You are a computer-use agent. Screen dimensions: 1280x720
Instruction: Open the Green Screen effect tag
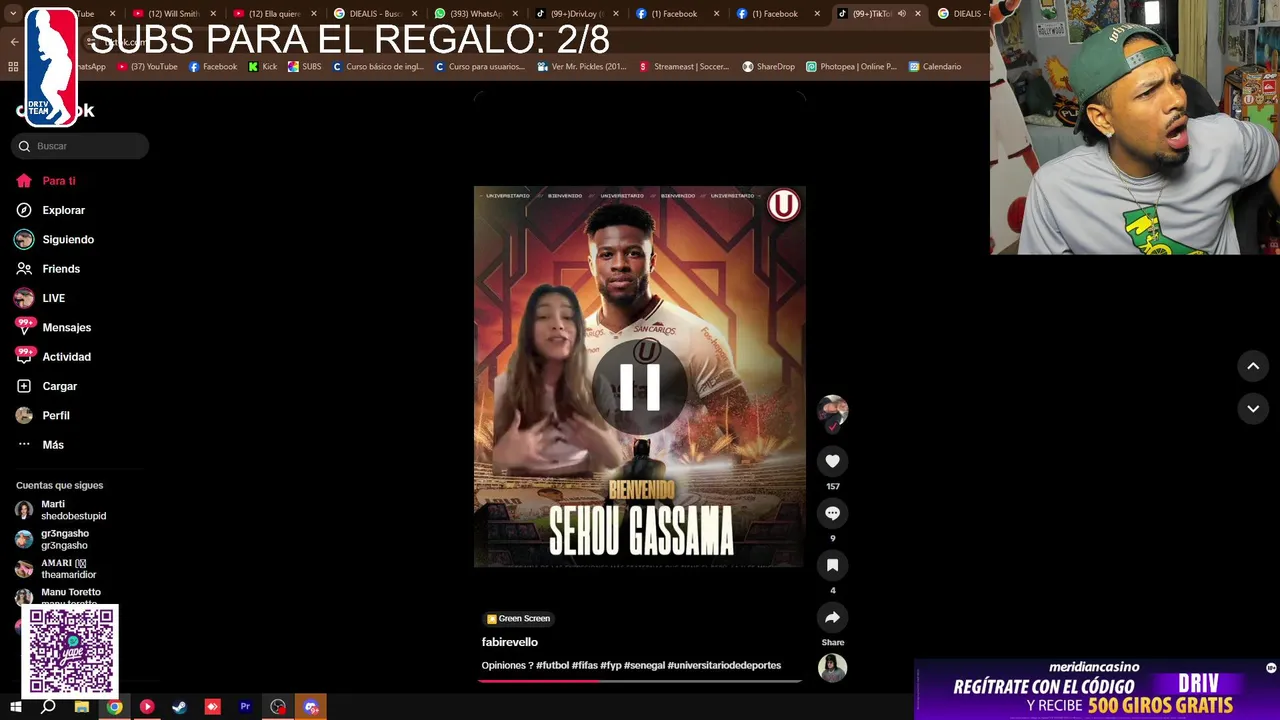518,619
